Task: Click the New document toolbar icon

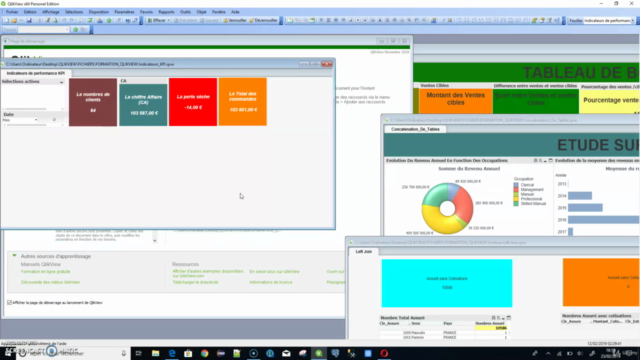Action: [x=6, y=20]
